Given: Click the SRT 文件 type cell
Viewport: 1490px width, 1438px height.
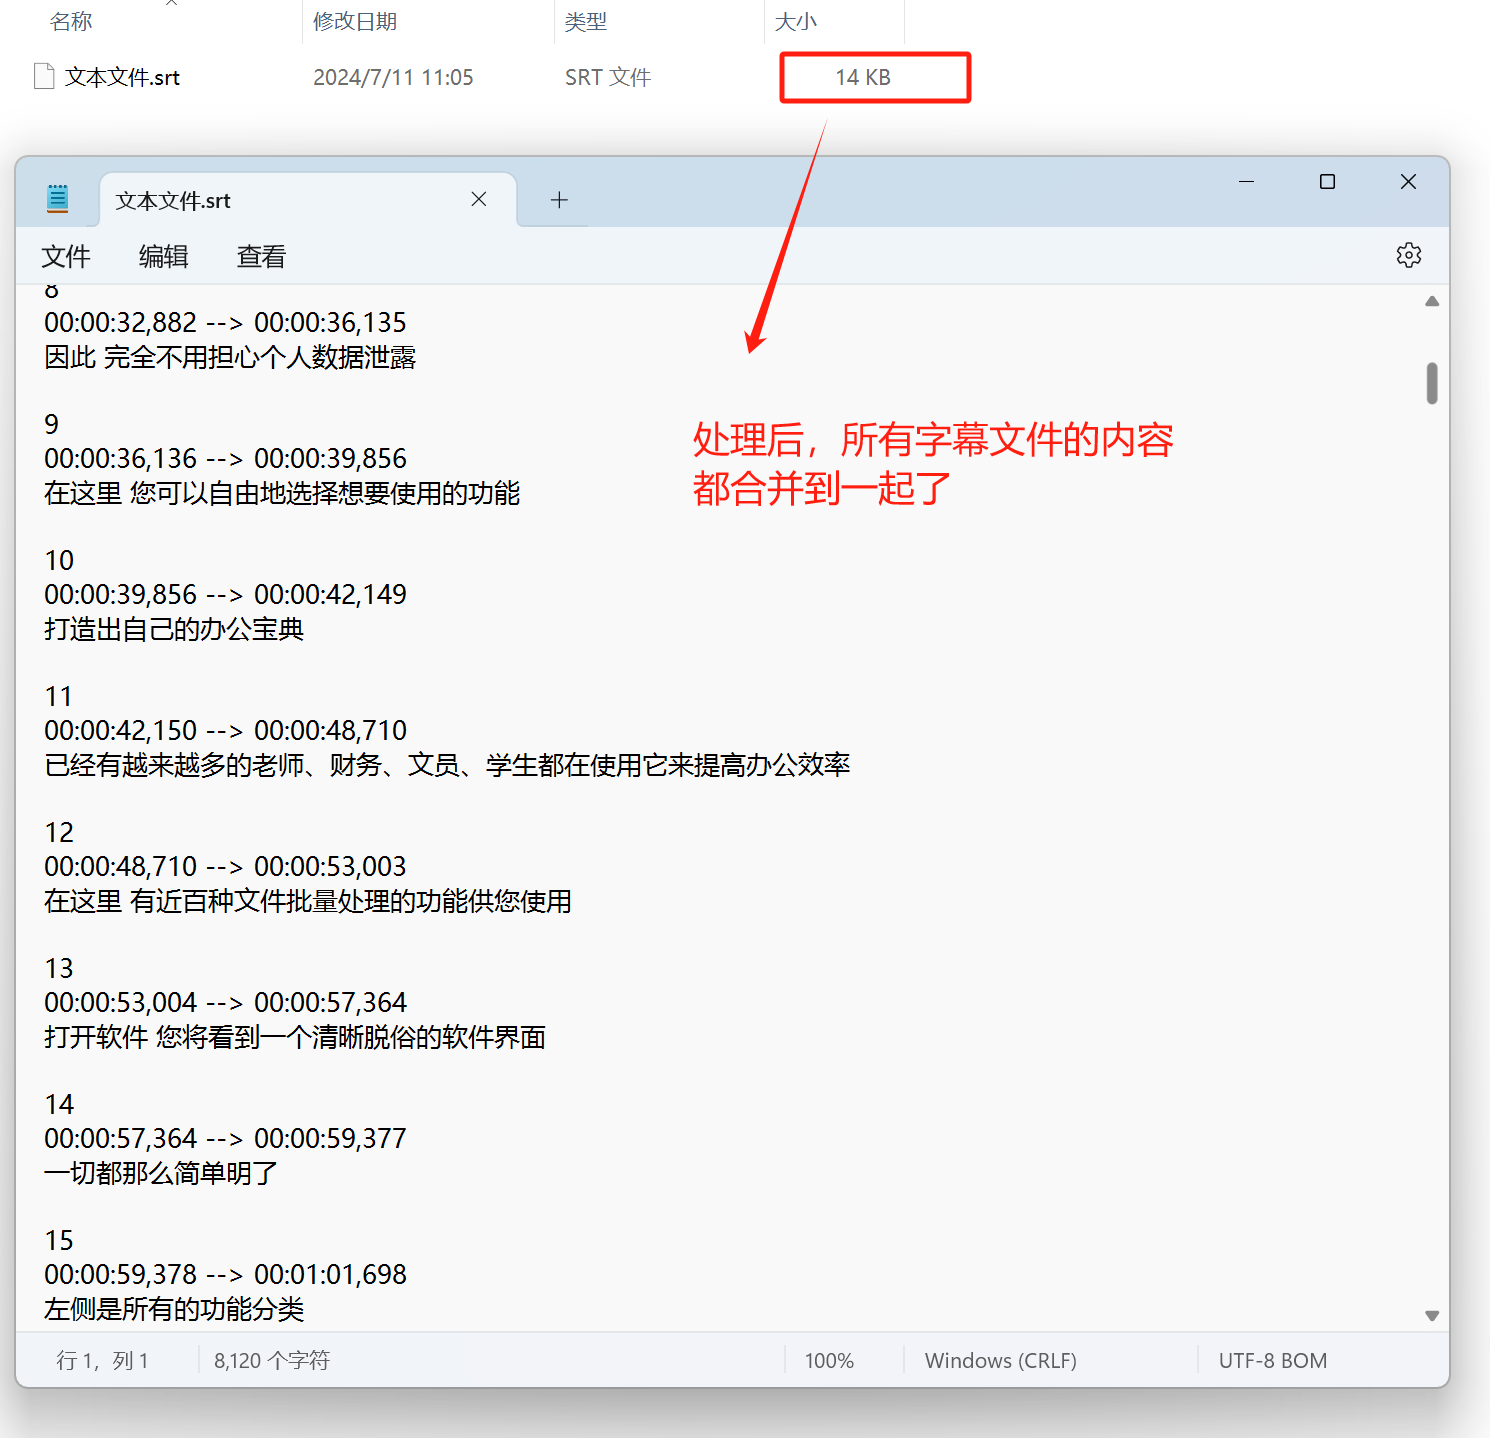Looking at the screenshot, I should tap(608, 78).
